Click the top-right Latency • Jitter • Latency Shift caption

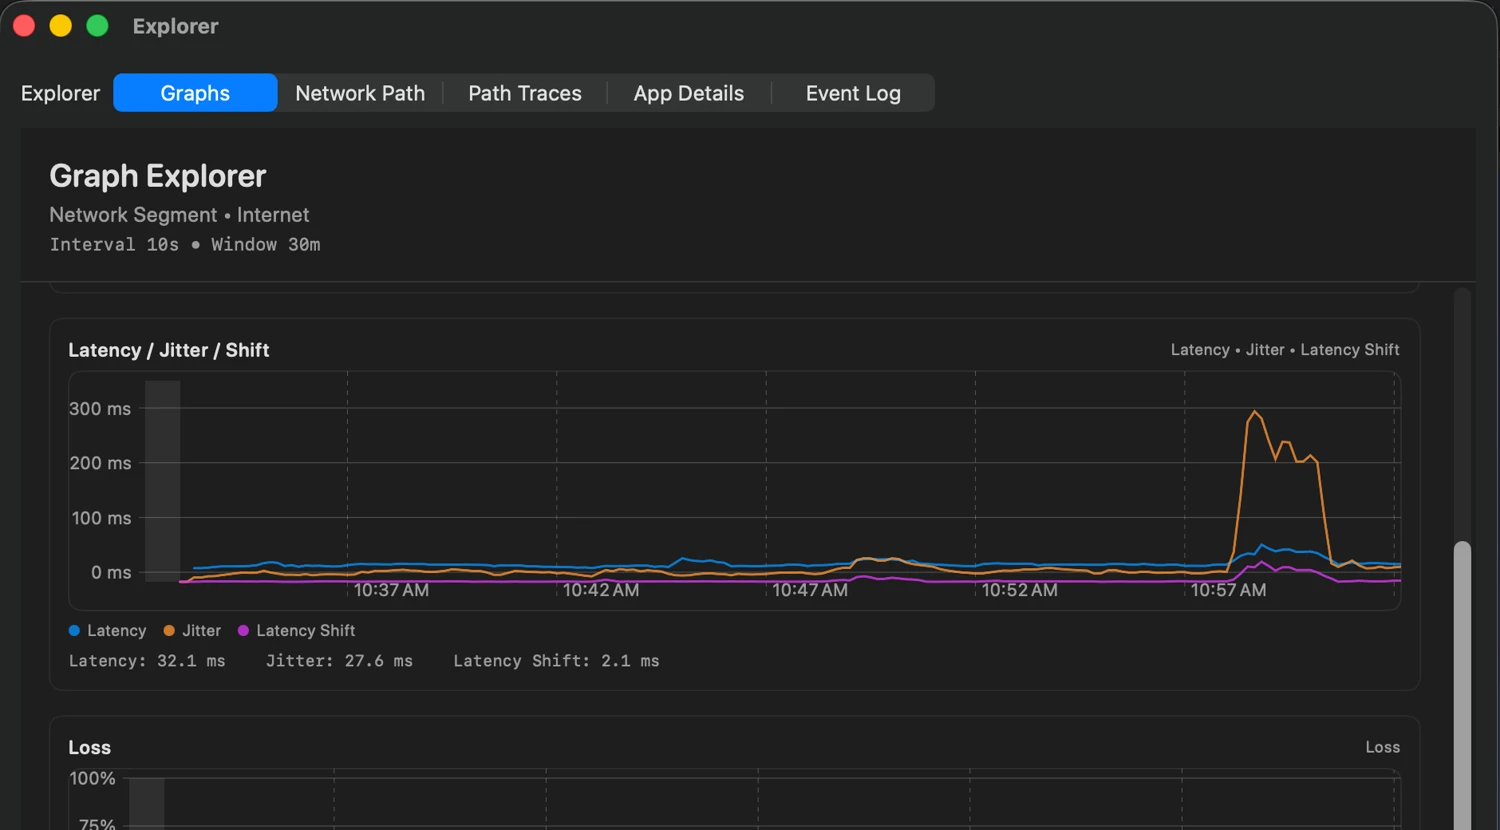point(1285,350)
